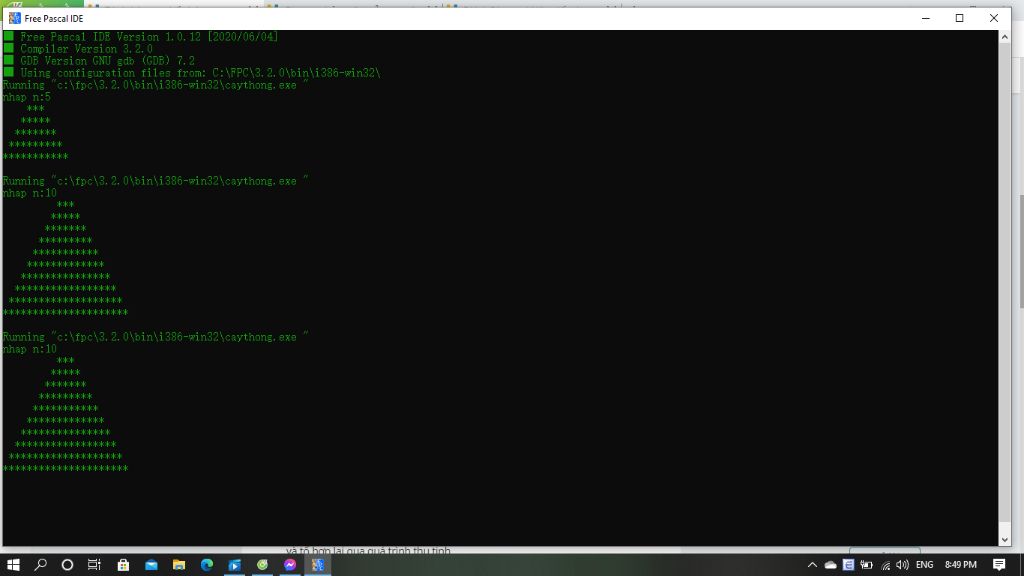Click the Free Pascal IDE title bar icon

pos(14,18)
